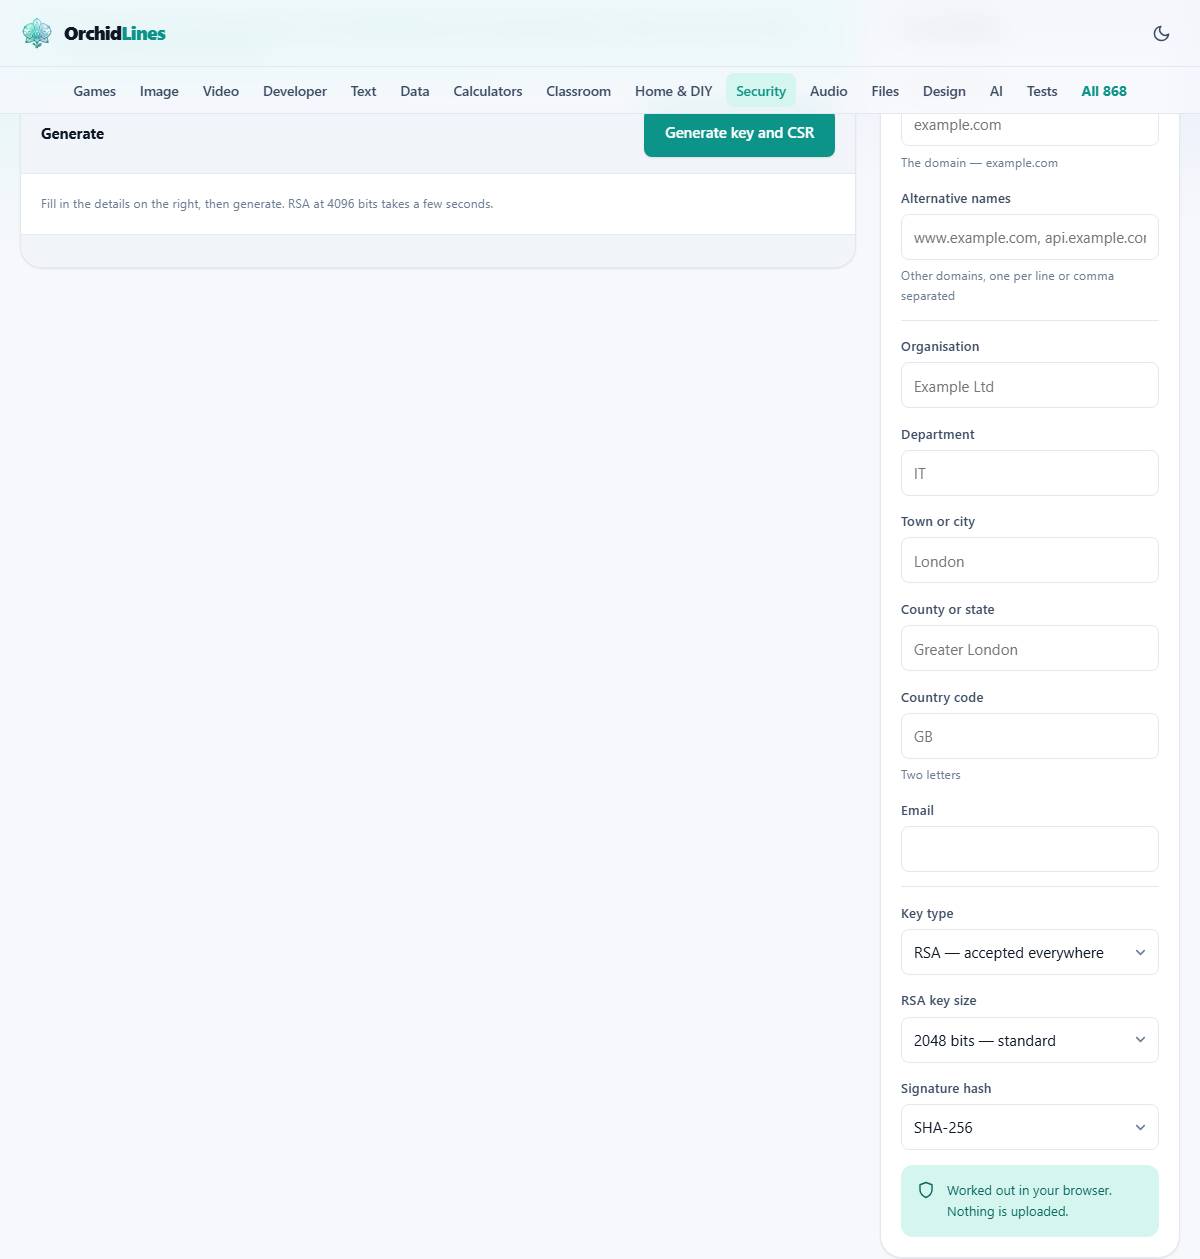
Task: Open the Signature hash dropdown
Action: [1030, 1127]
